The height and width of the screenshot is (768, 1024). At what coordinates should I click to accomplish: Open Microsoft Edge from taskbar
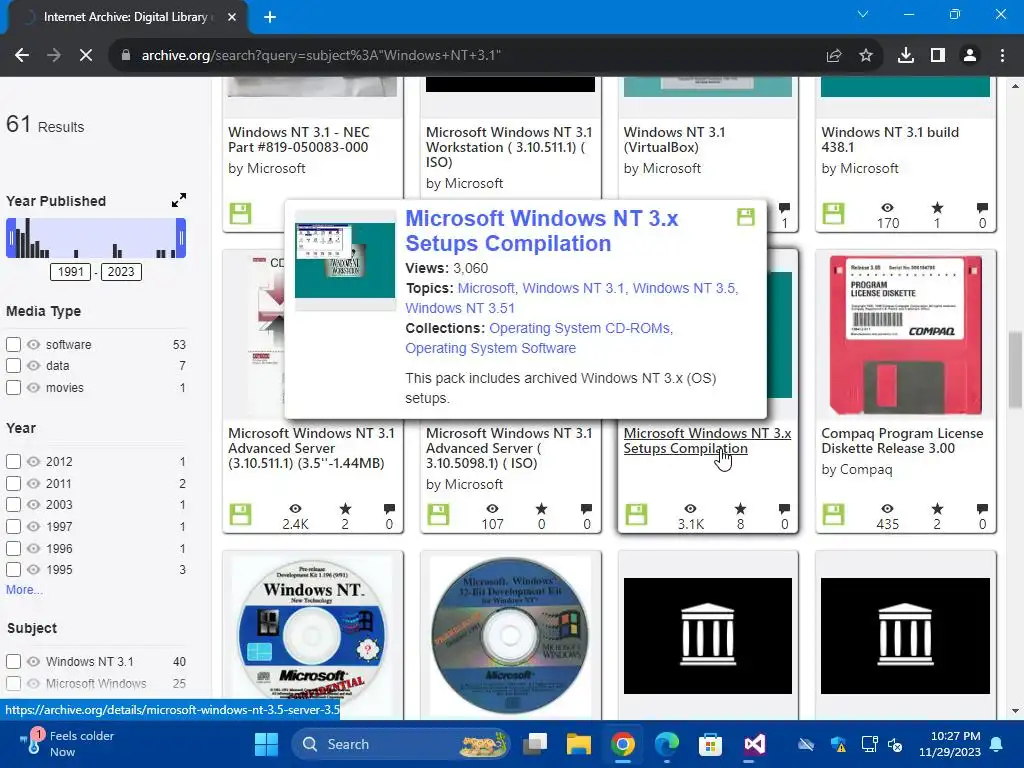pyautogui.click(x=667, y=744)
